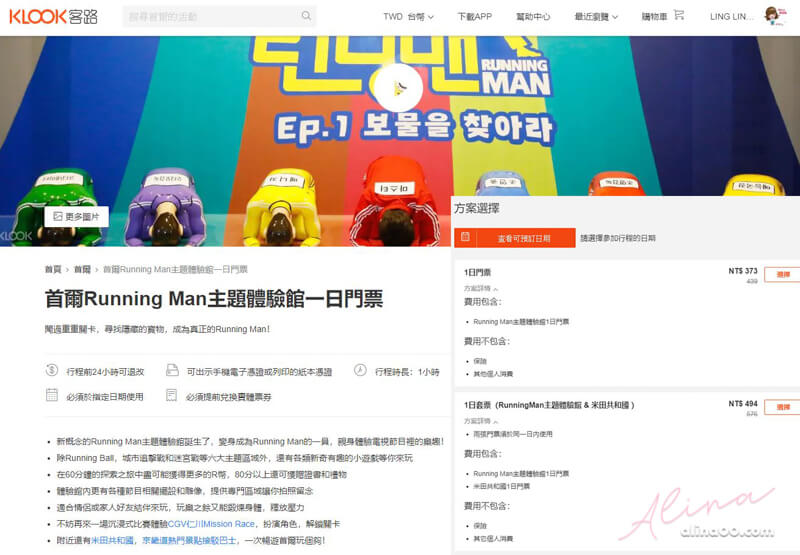Click the user avatar picture

774,16
